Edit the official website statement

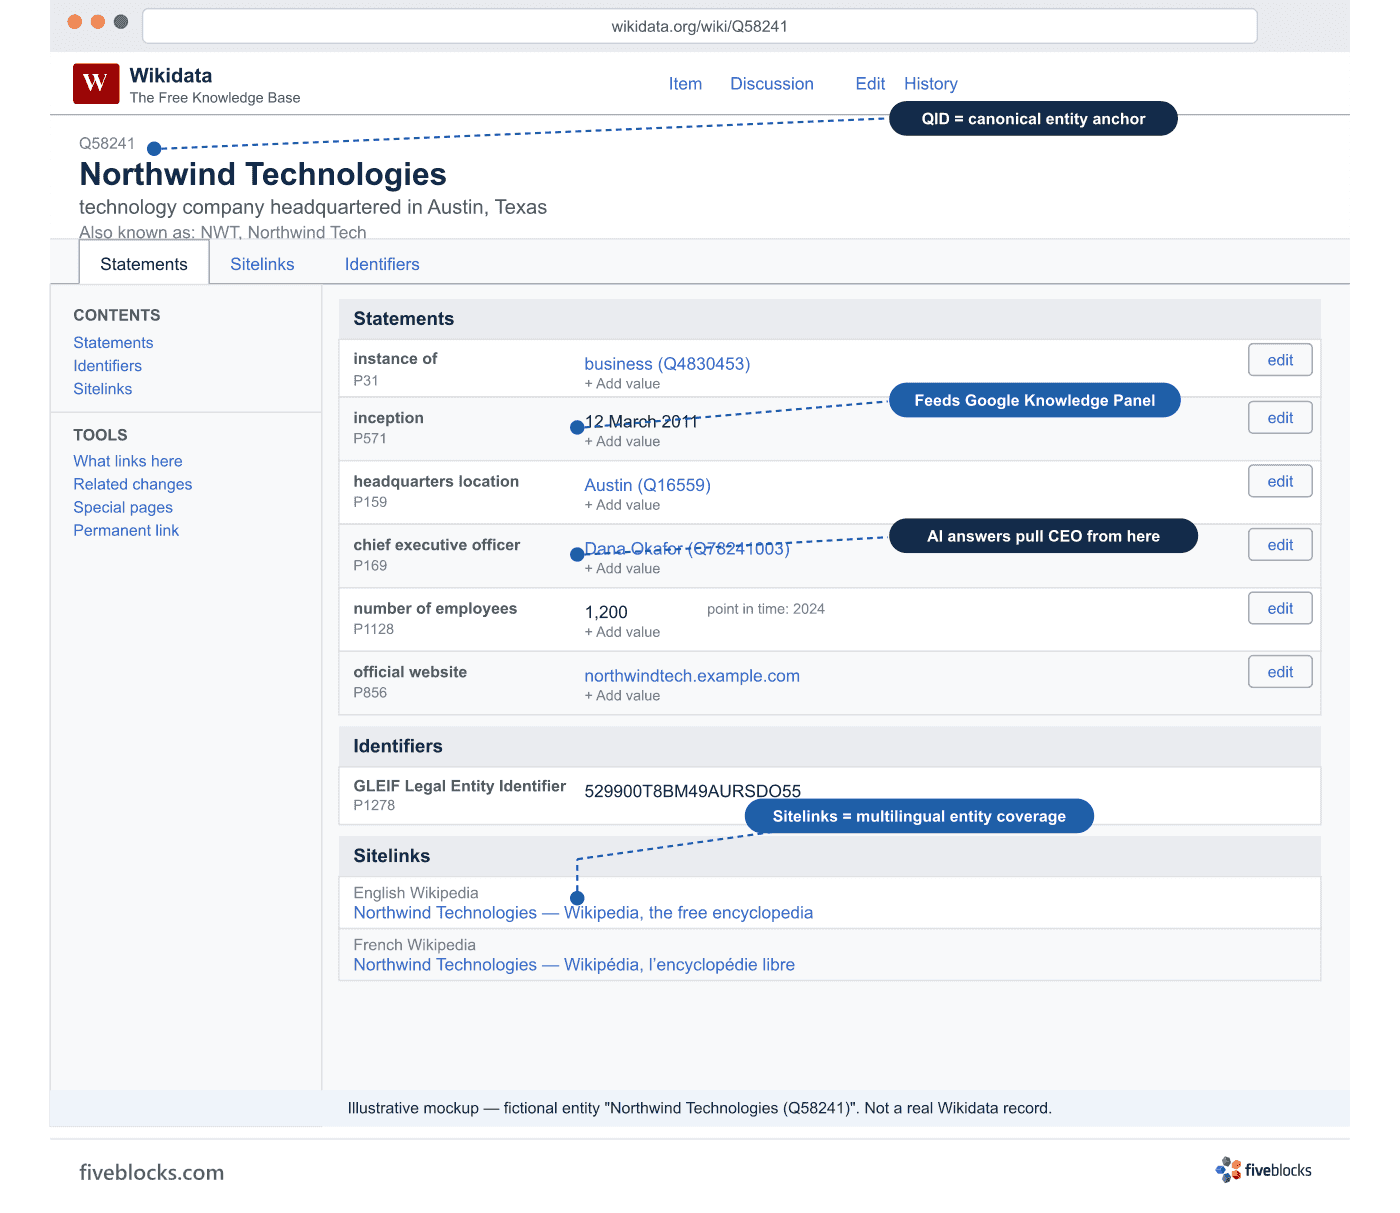point(1280,672)
